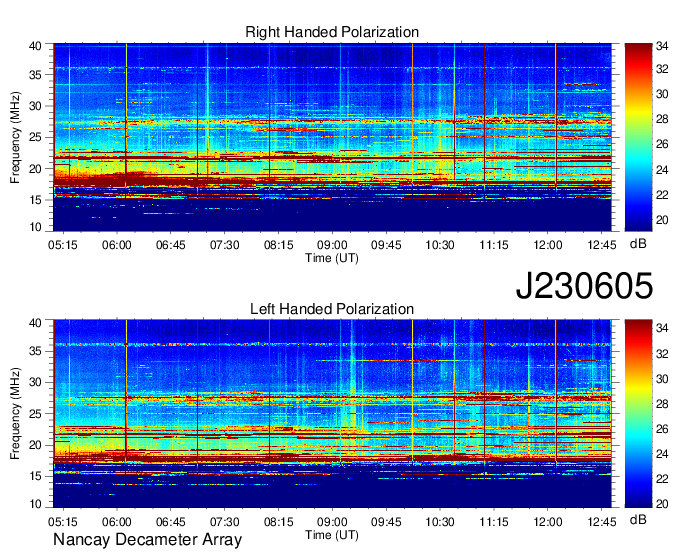Pick the 07:30 time tick under Left Handed plot
Image resolution: width=680 pixels, height=552 pixels.
point(225,522)
